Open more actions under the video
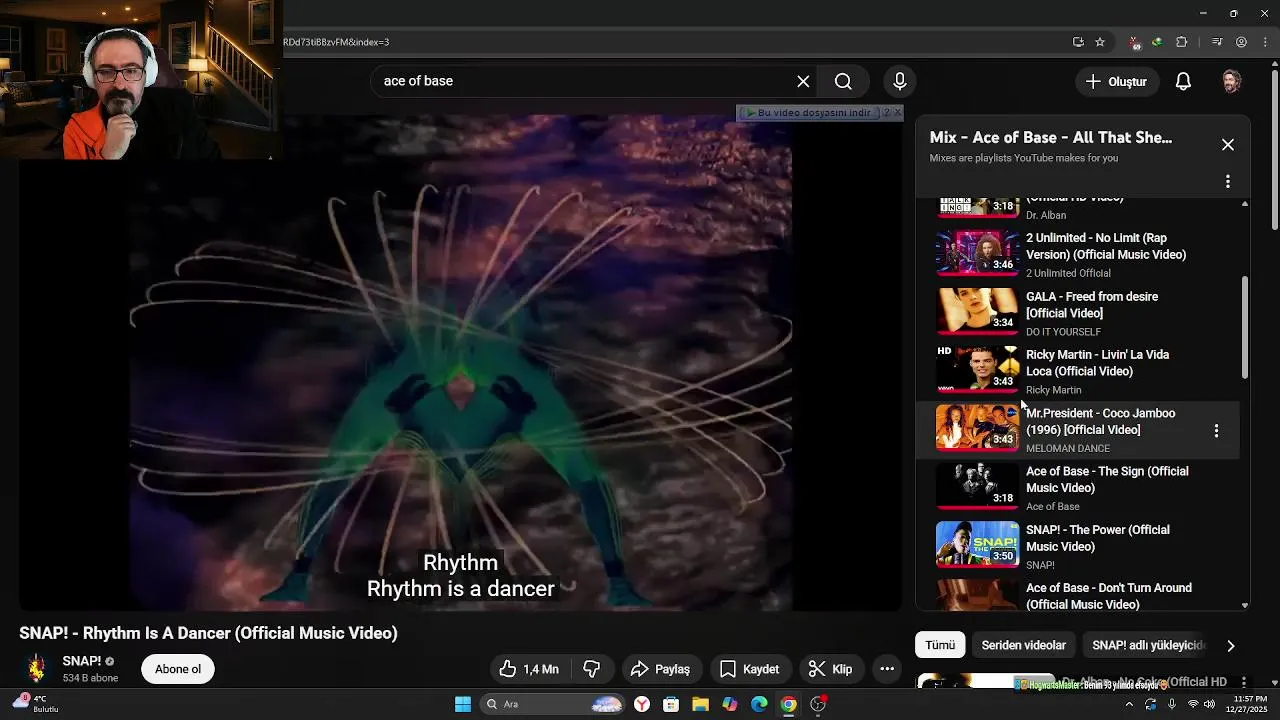Image resolution: width=1280 pixels, height=720 pixels. point(887,669)
